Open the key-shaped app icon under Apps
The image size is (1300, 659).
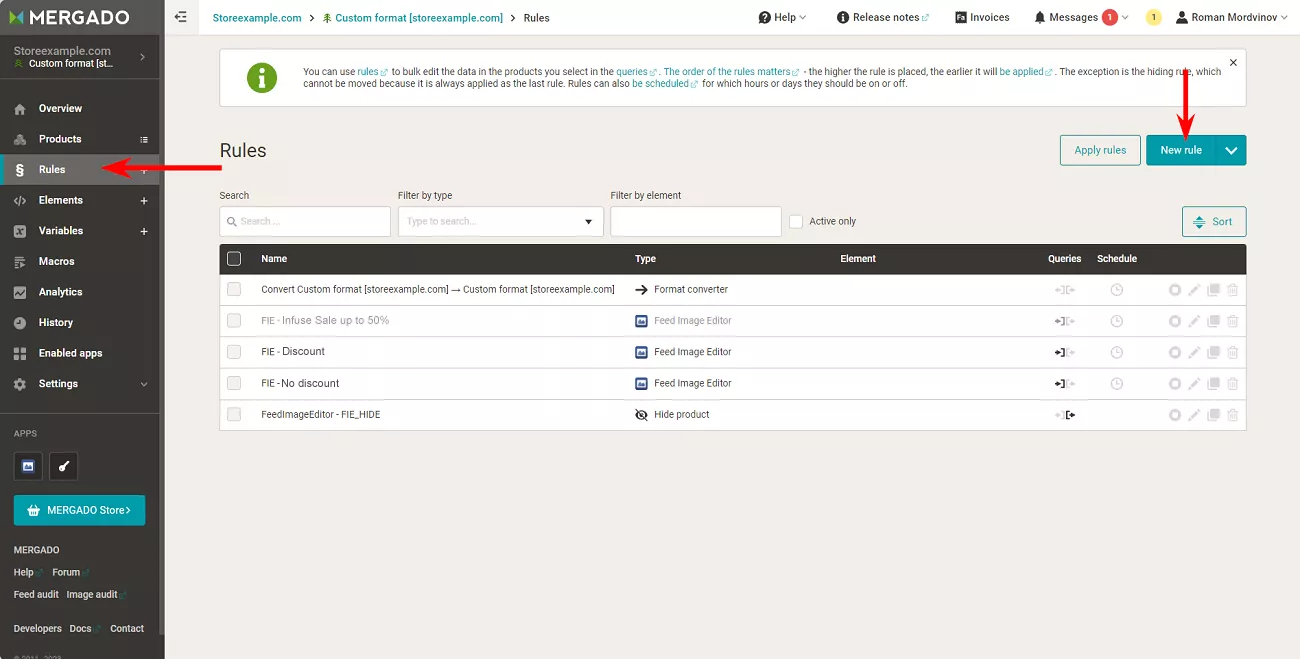[63, 466]
